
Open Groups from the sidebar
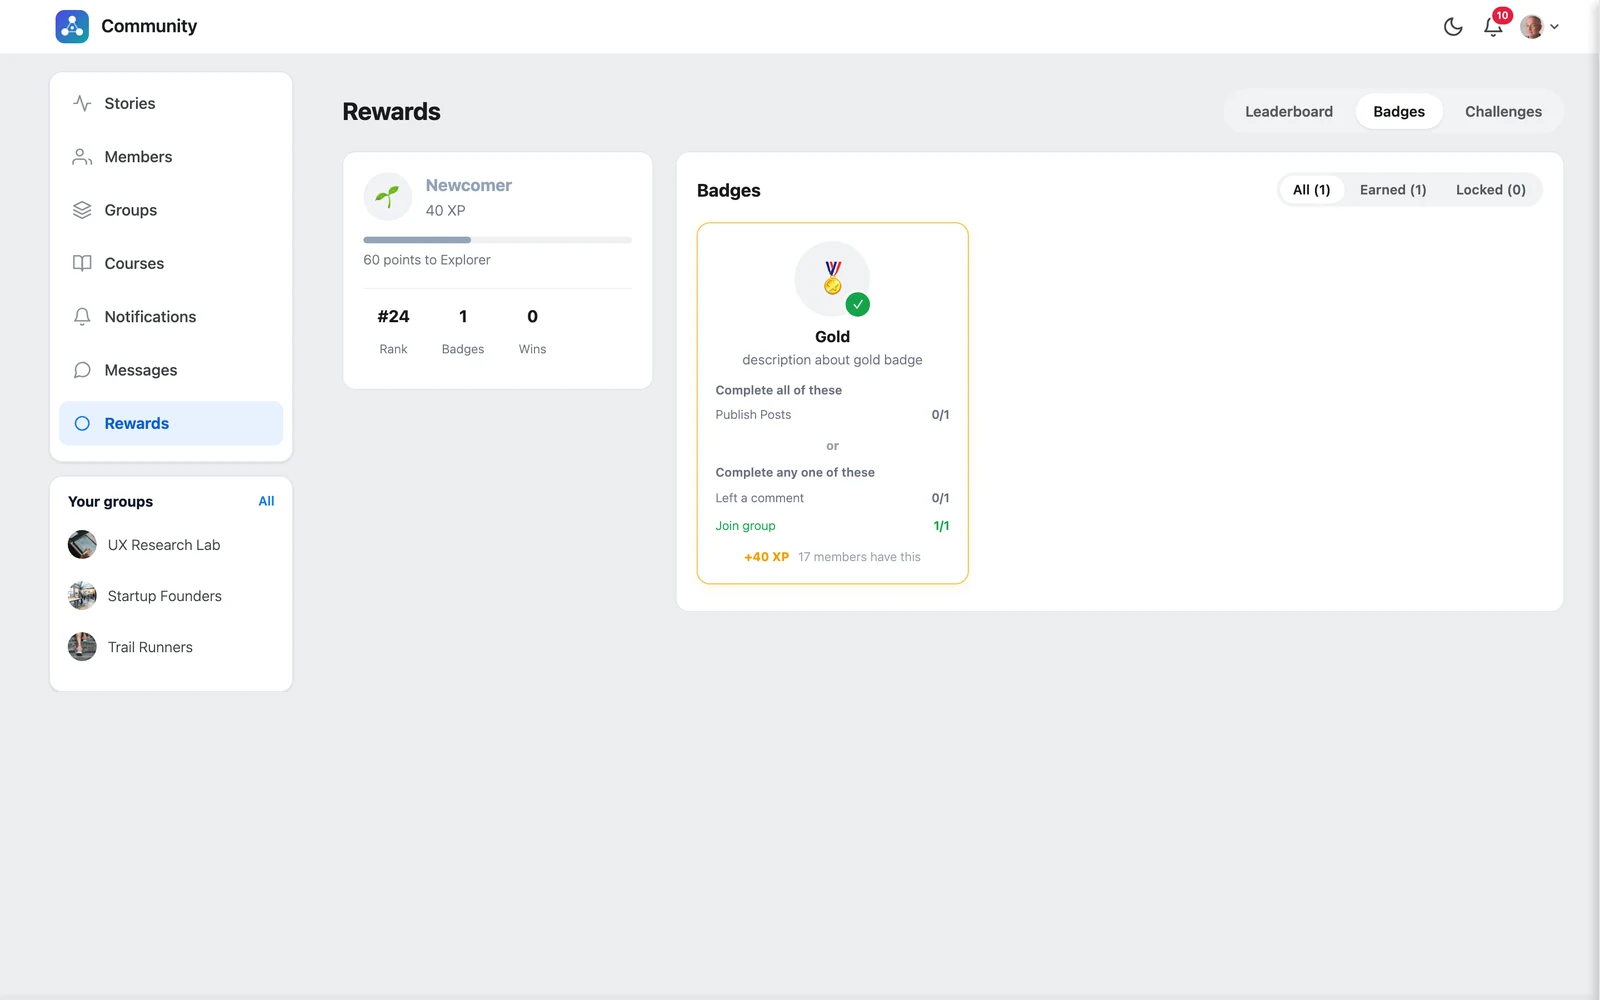171,210
